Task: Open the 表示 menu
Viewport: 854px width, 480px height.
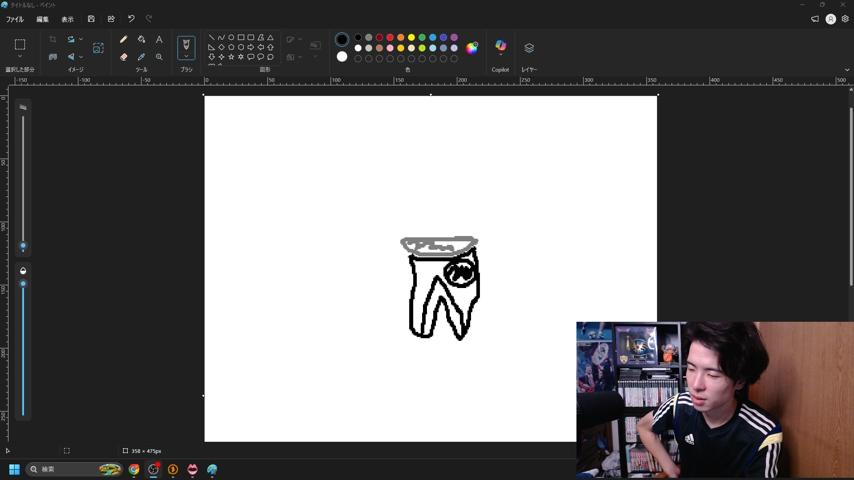Action: [68, 19]
